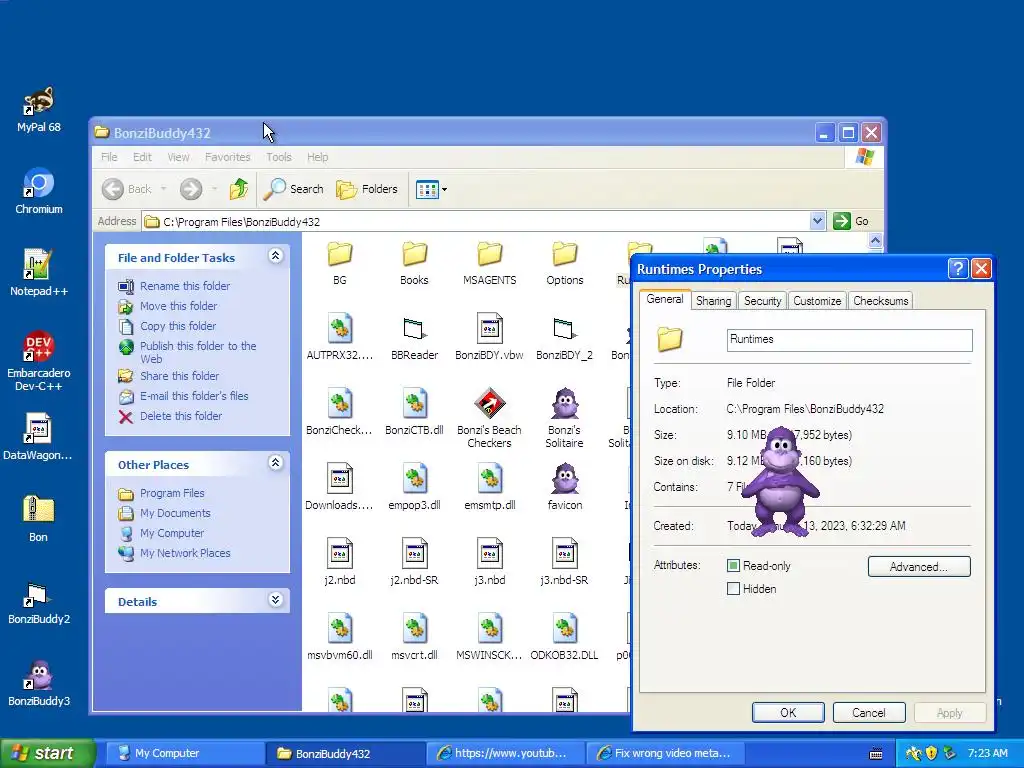Image resolution: width=1024 pixels, height=768 pixels.
Task: Switch to the Customize tab
Action: click(816, 300)
